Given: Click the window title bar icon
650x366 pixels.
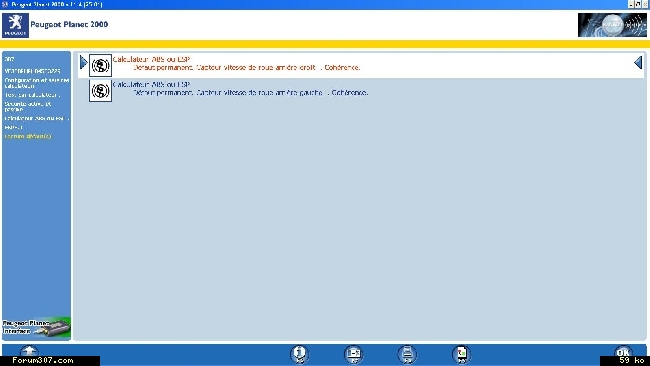Looking at the screenshot, I should [x=5, y=4].
